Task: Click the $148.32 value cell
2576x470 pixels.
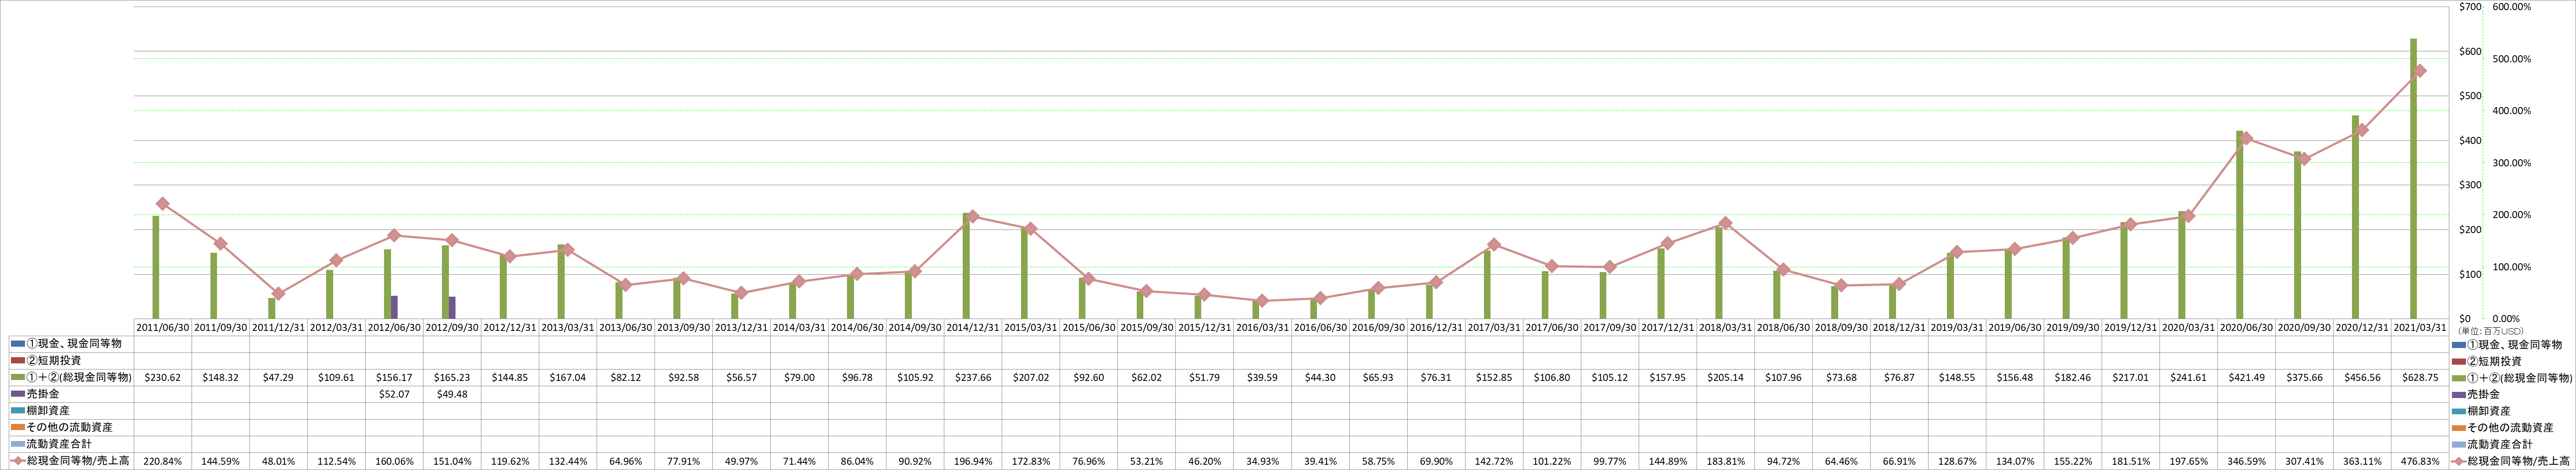Action: (x=220, y=378)
